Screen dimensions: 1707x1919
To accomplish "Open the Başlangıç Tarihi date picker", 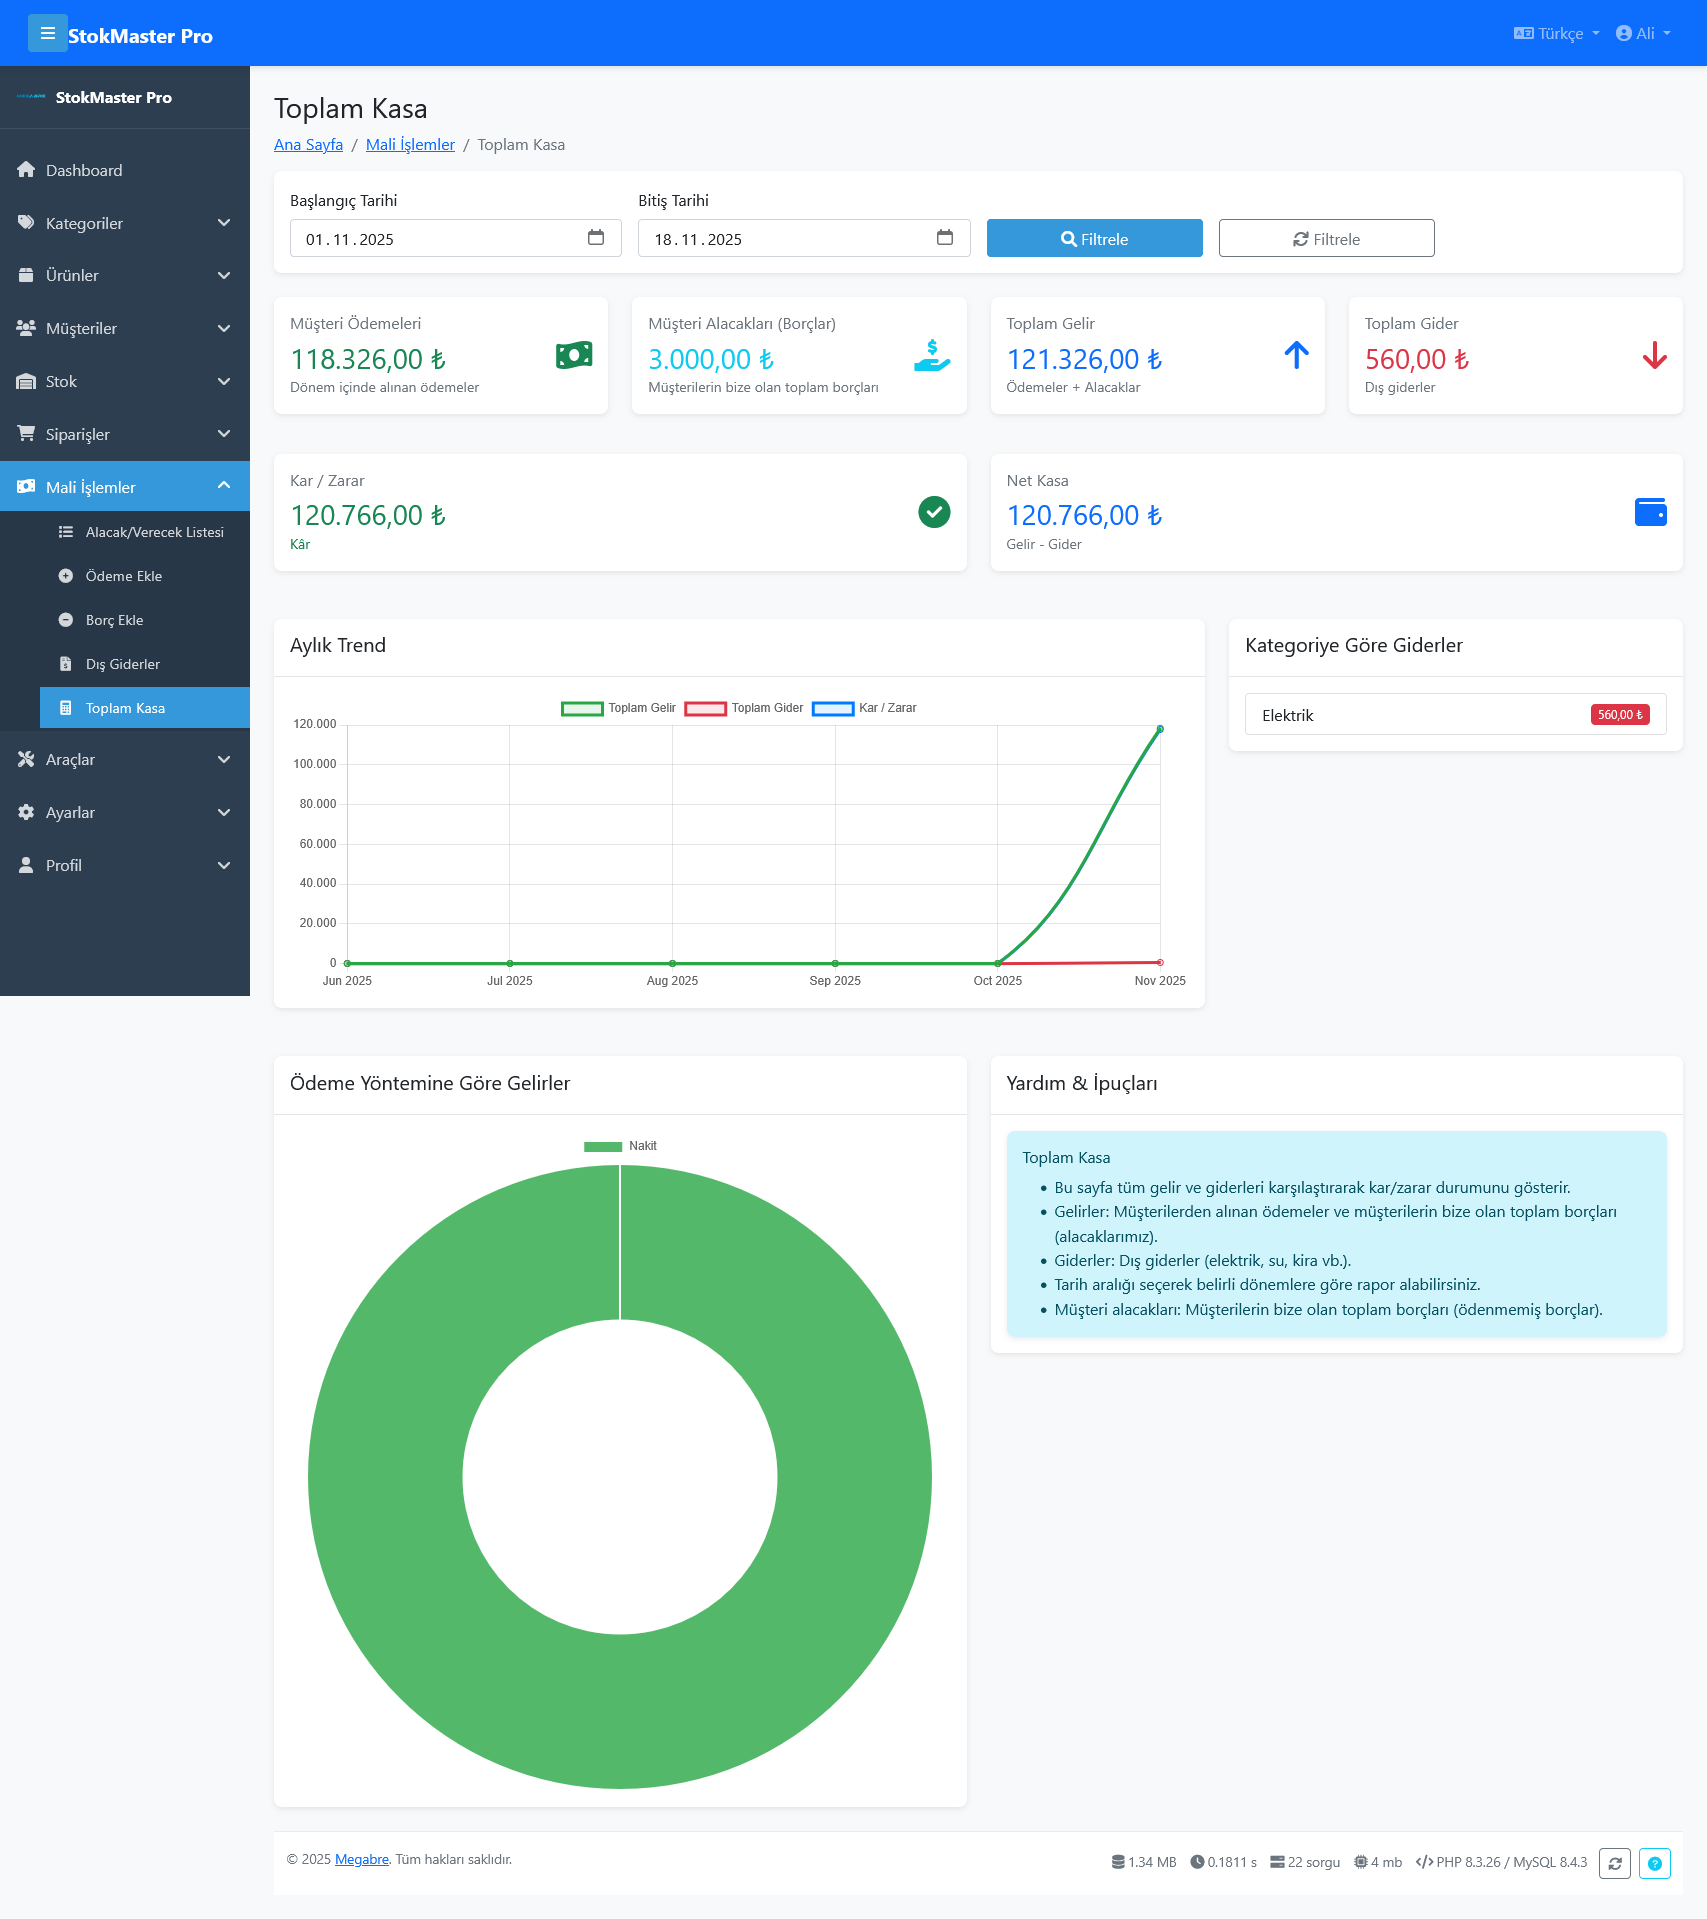I will point(597,238).
